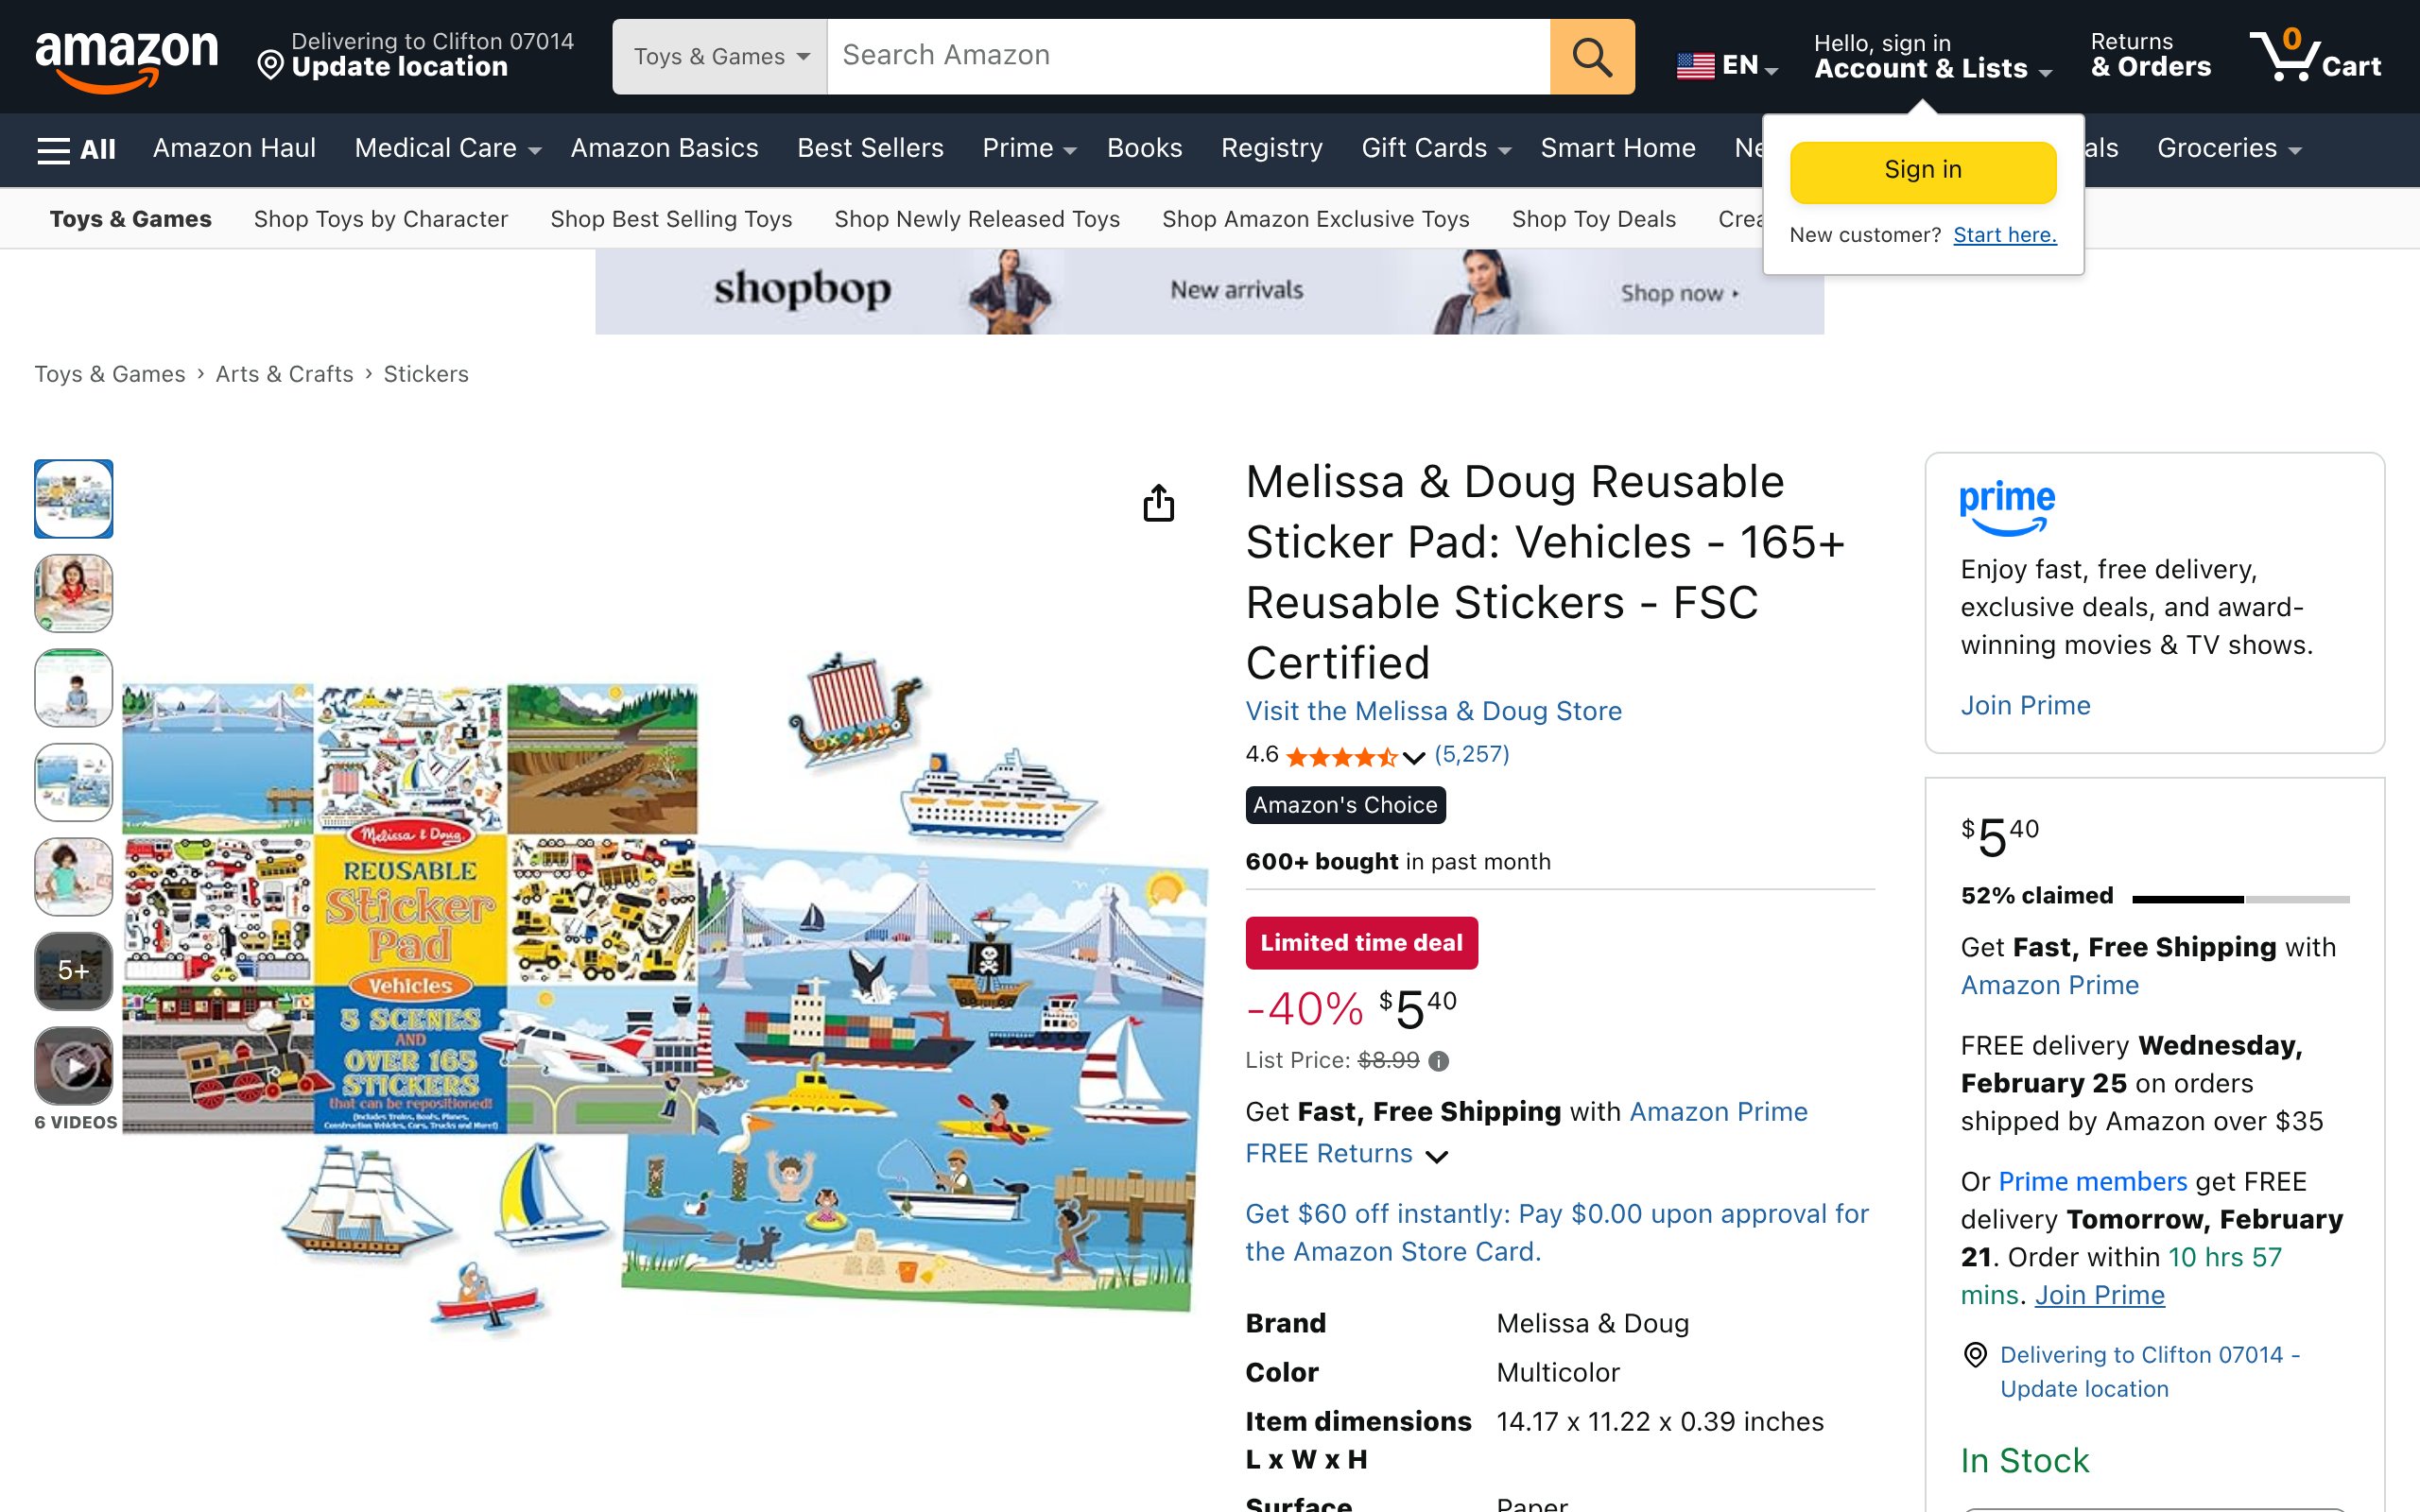The width and height of the screenshot is (2420, 1512).
Task: Select the 5+ more images thumbnail
Action: (x=74, y=970)
